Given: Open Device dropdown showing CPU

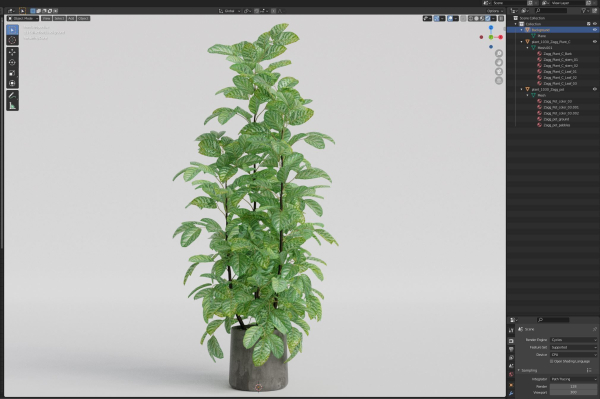Looking at the screenshot, I should (x=573, y=355).
